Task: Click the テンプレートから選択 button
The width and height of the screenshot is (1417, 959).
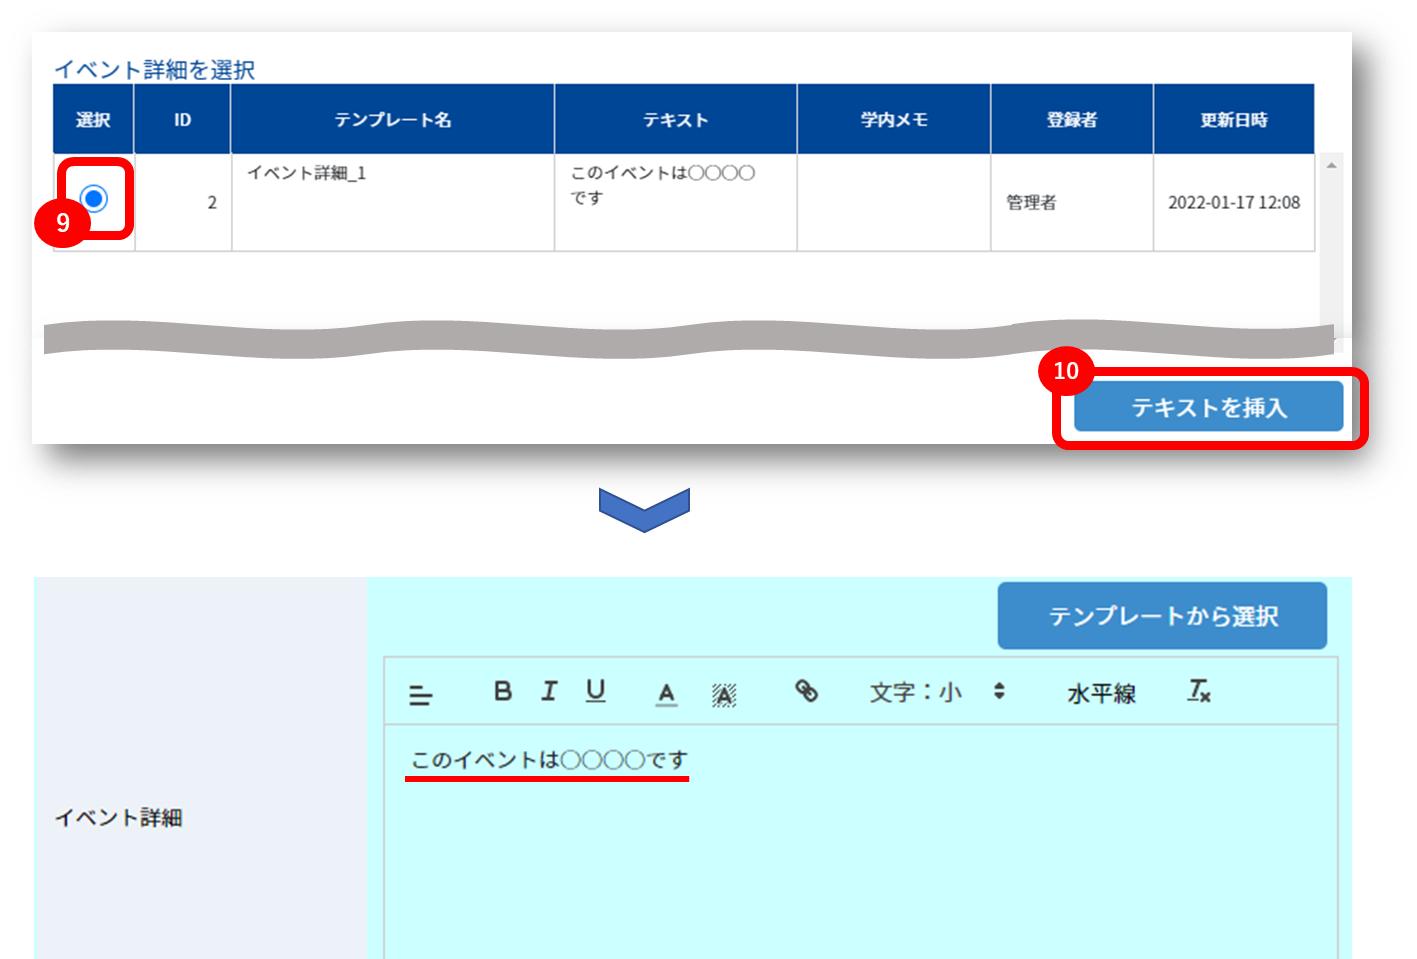Action: click(1162, 616)
